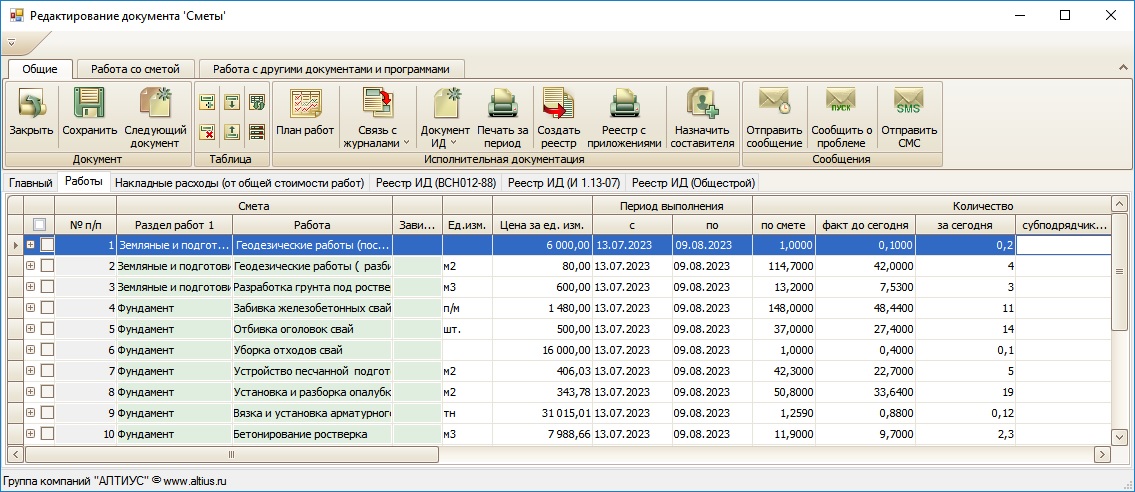Click the Работа column header
The height and width of the screenshot is (492, 1135).
point(312,224)
